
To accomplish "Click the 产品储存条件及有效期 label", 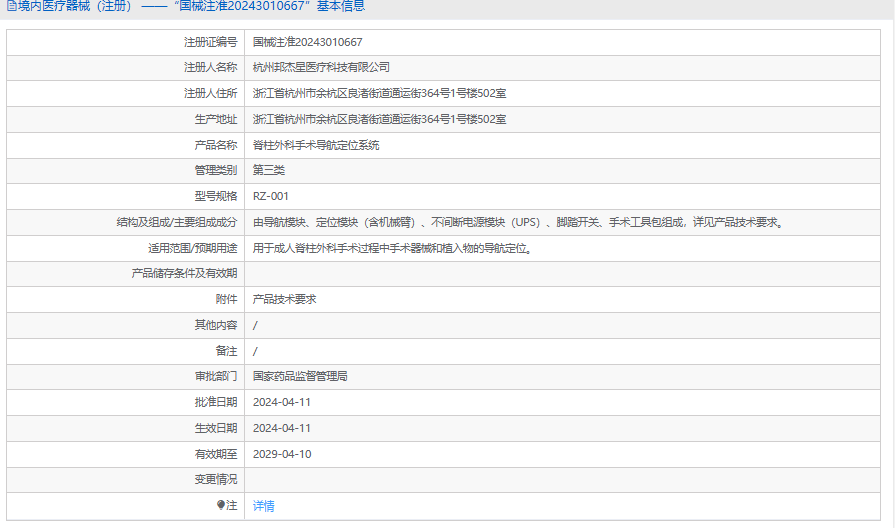I will pos(184,273).
